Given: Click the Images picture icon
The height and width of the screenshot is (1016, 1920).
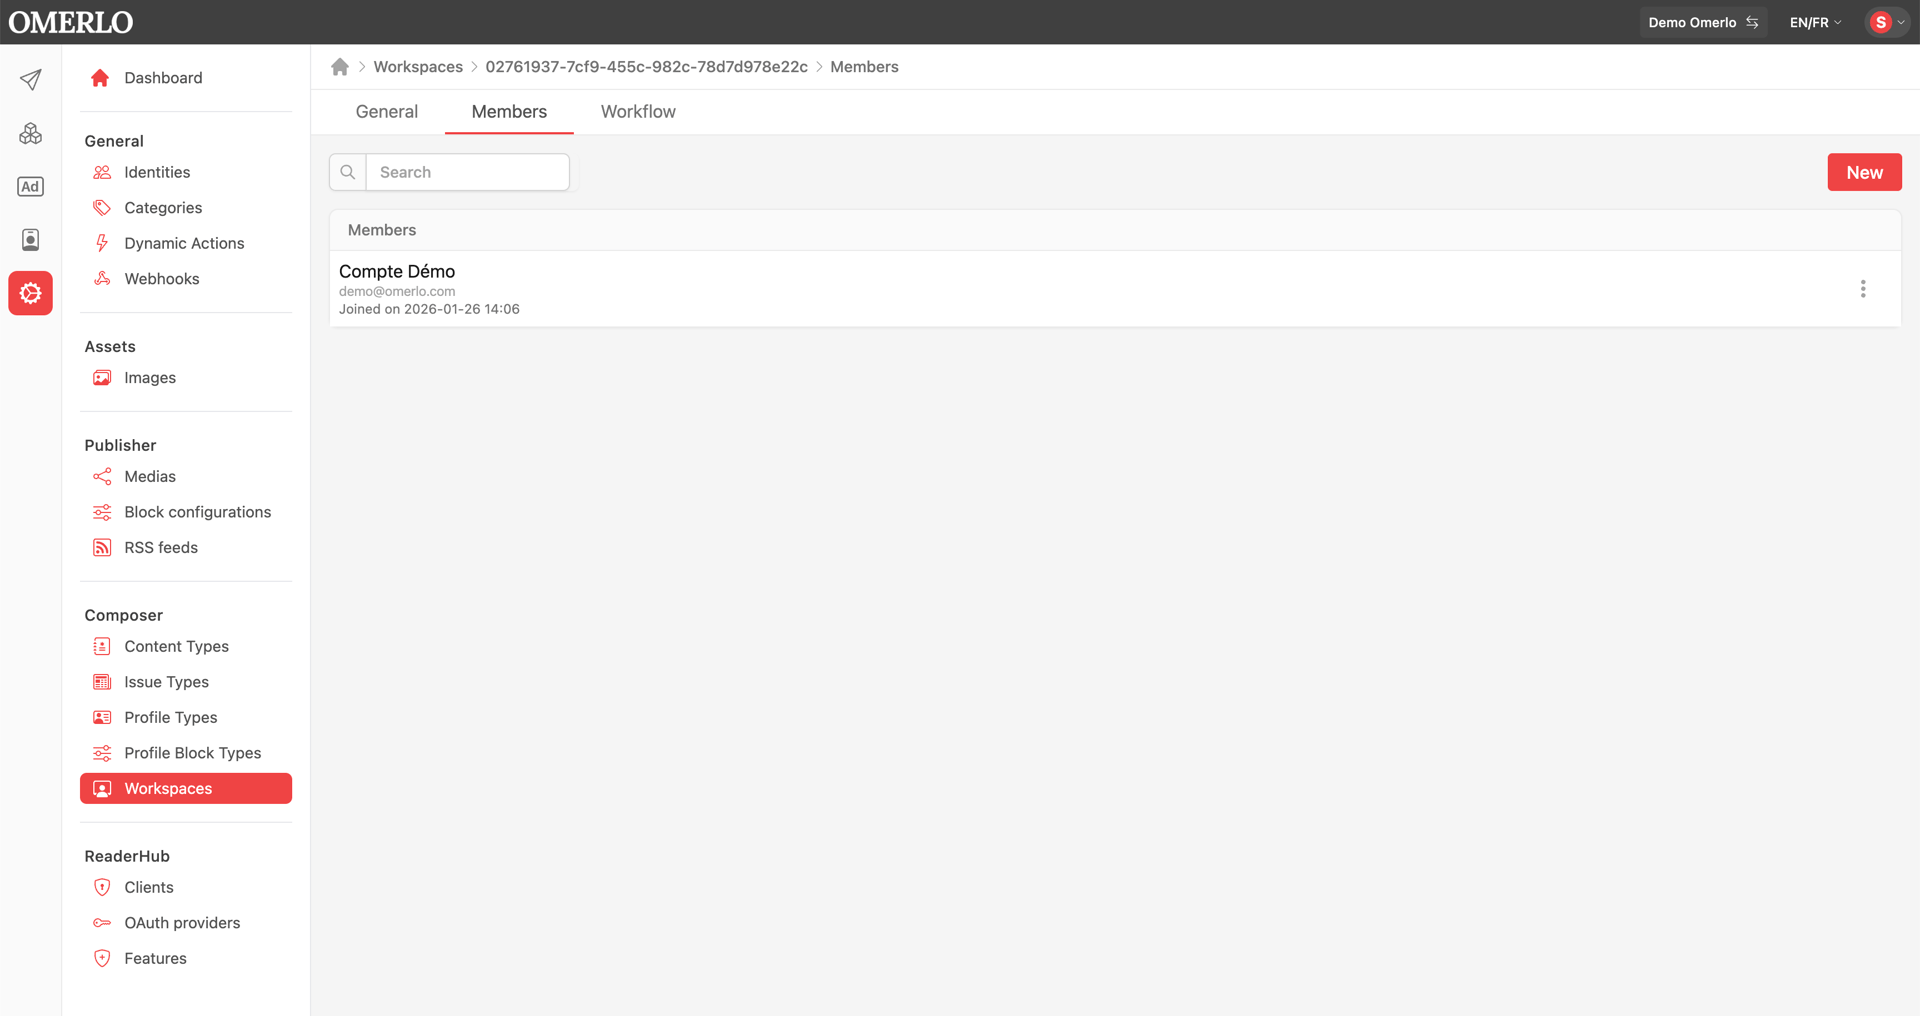Looking at the screenshot, I should 102,378.
